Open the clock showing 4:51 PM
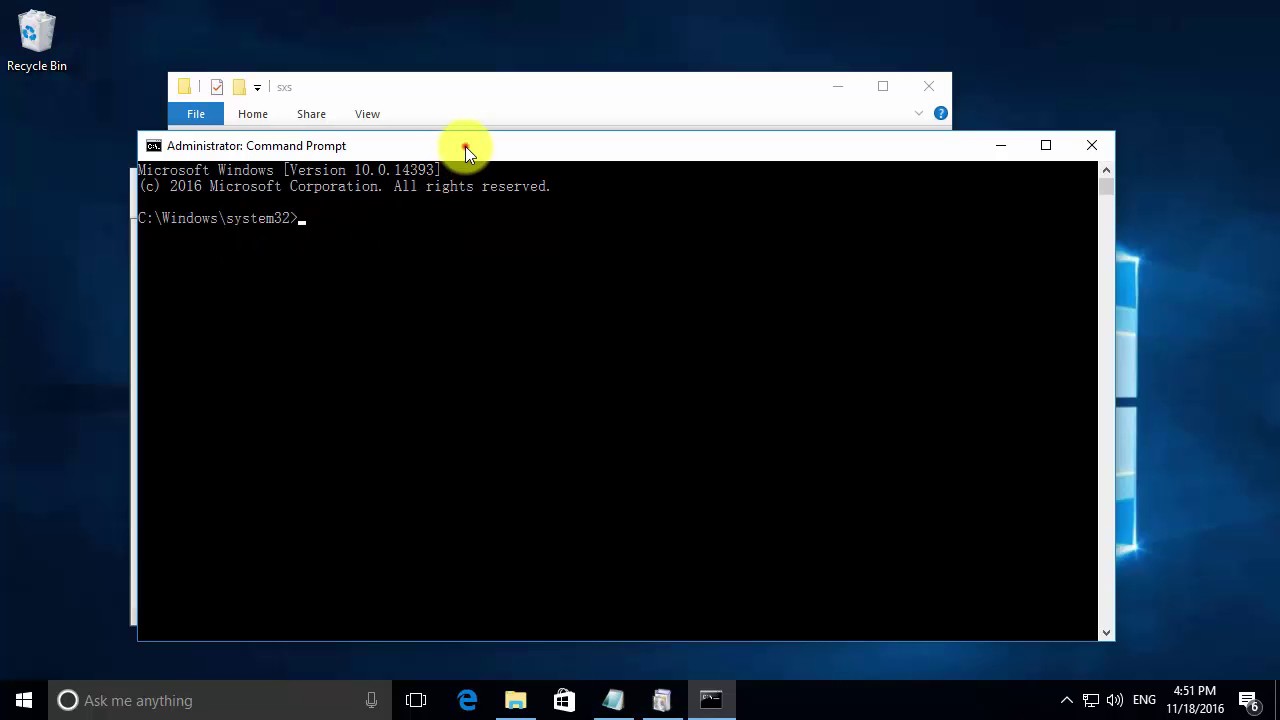This screenshot has height=720, width=1280. click(x=1195, y=700)
